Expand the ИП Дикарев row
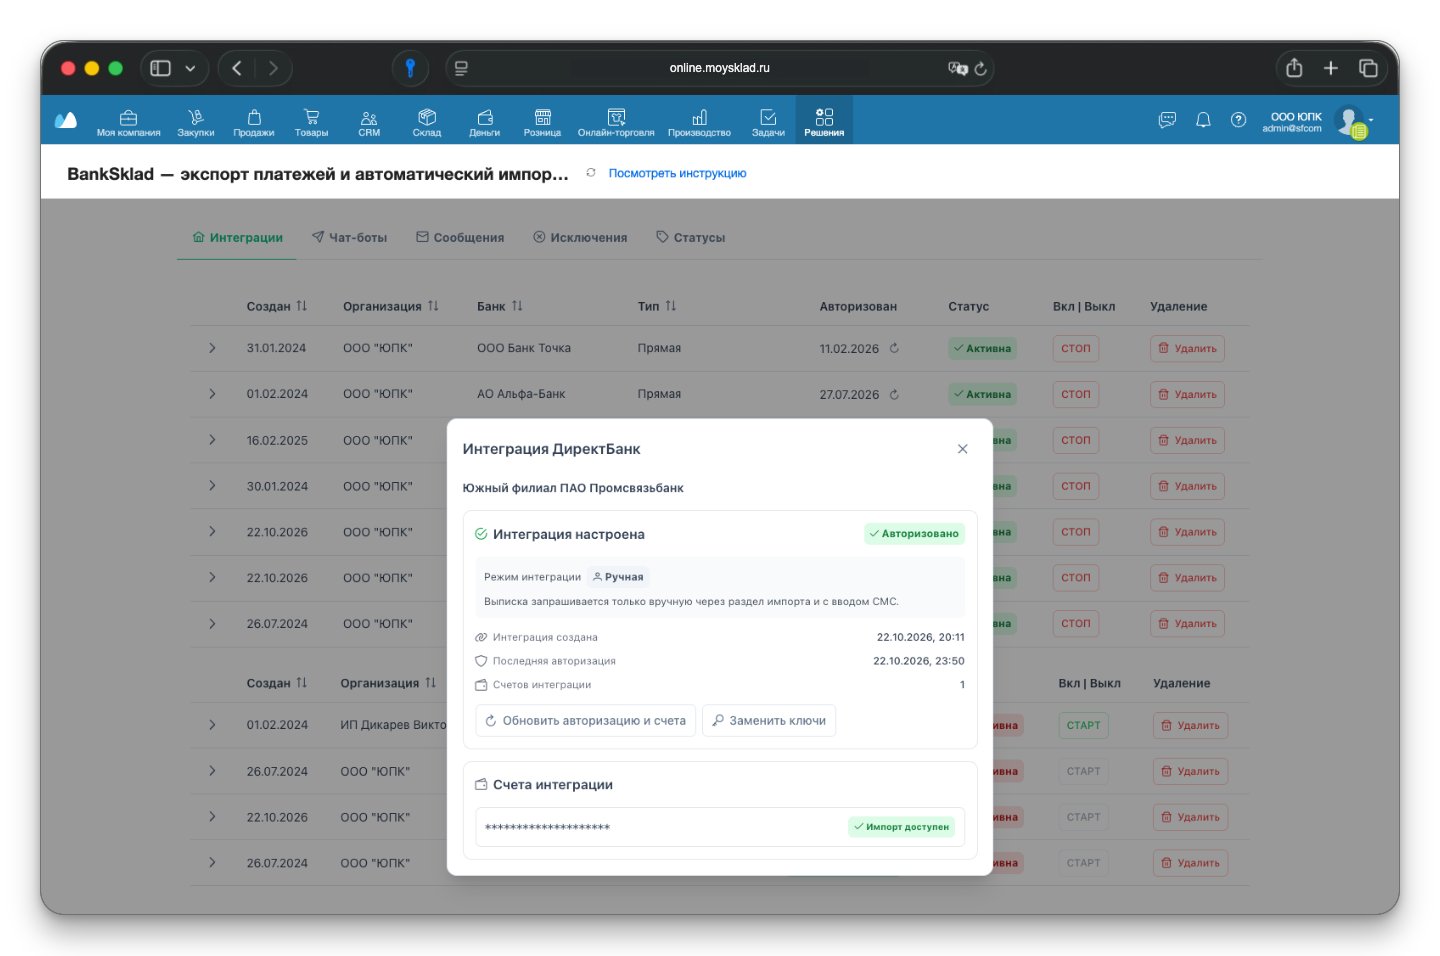 point(212,725)
